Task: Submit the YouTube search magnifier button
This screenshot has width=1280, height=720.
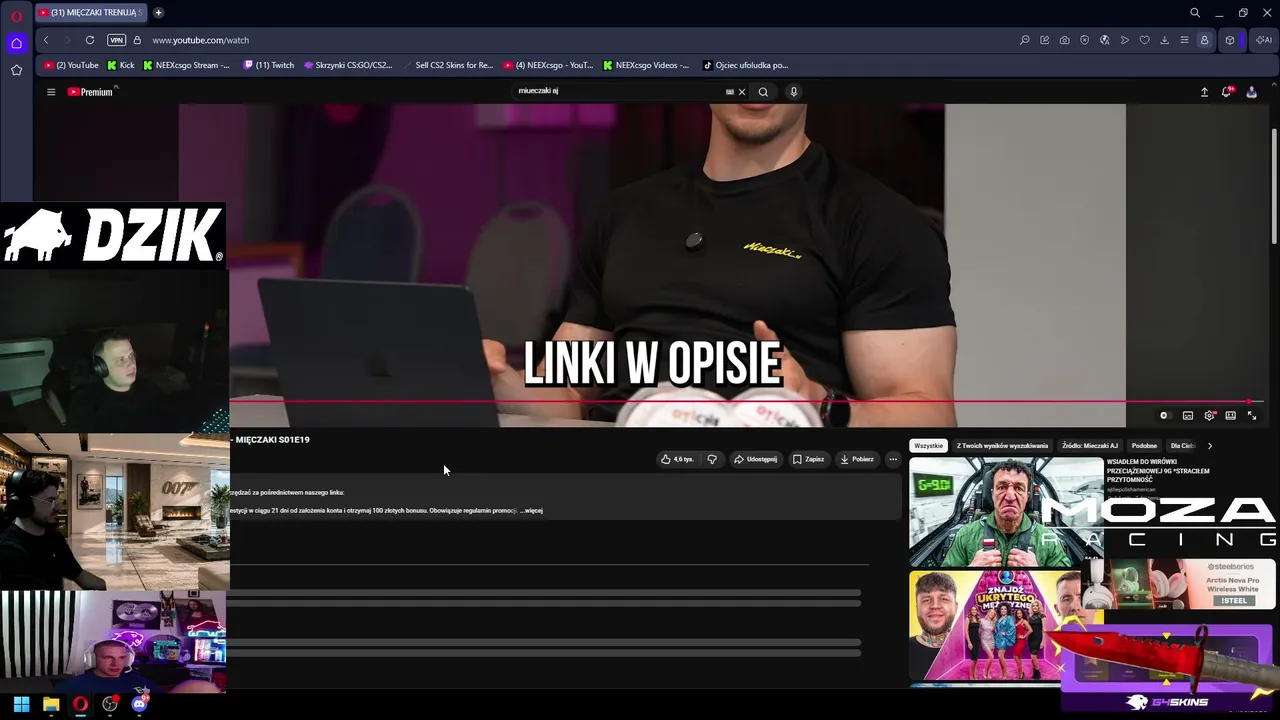Action: click(763, 92)
